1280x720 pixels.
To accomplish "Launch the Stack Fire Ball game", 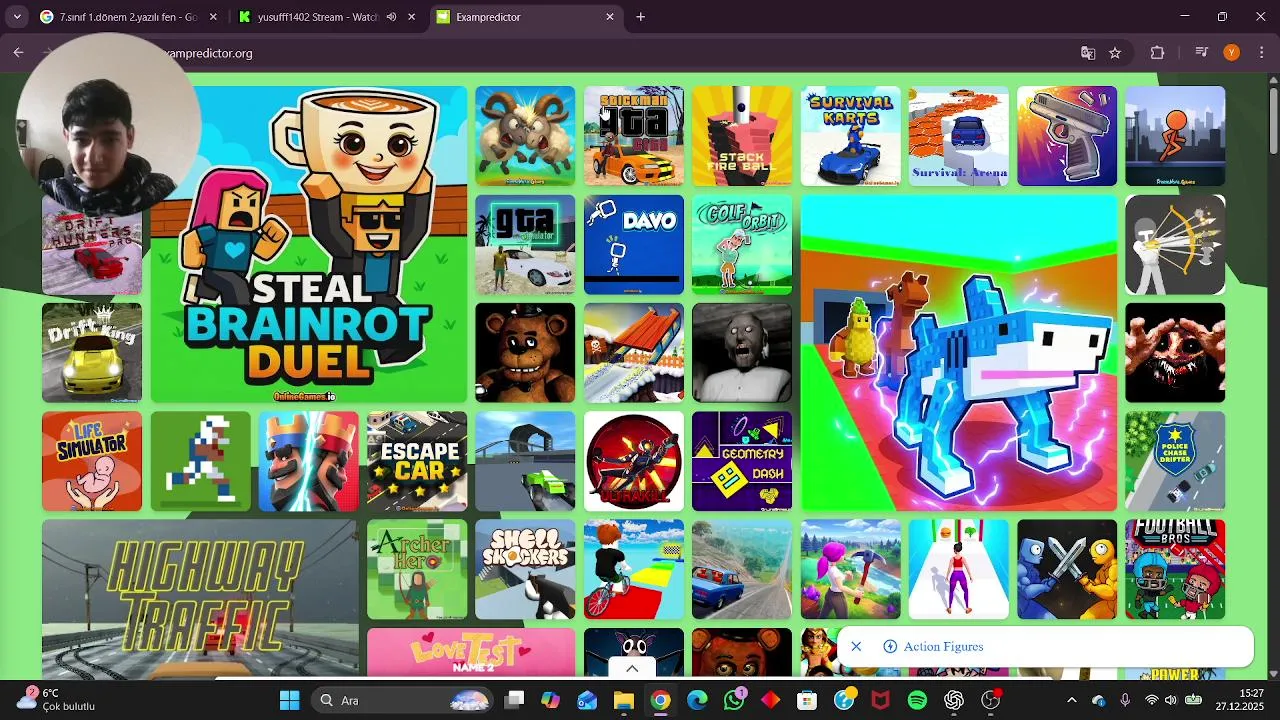I will pos(742,136).
